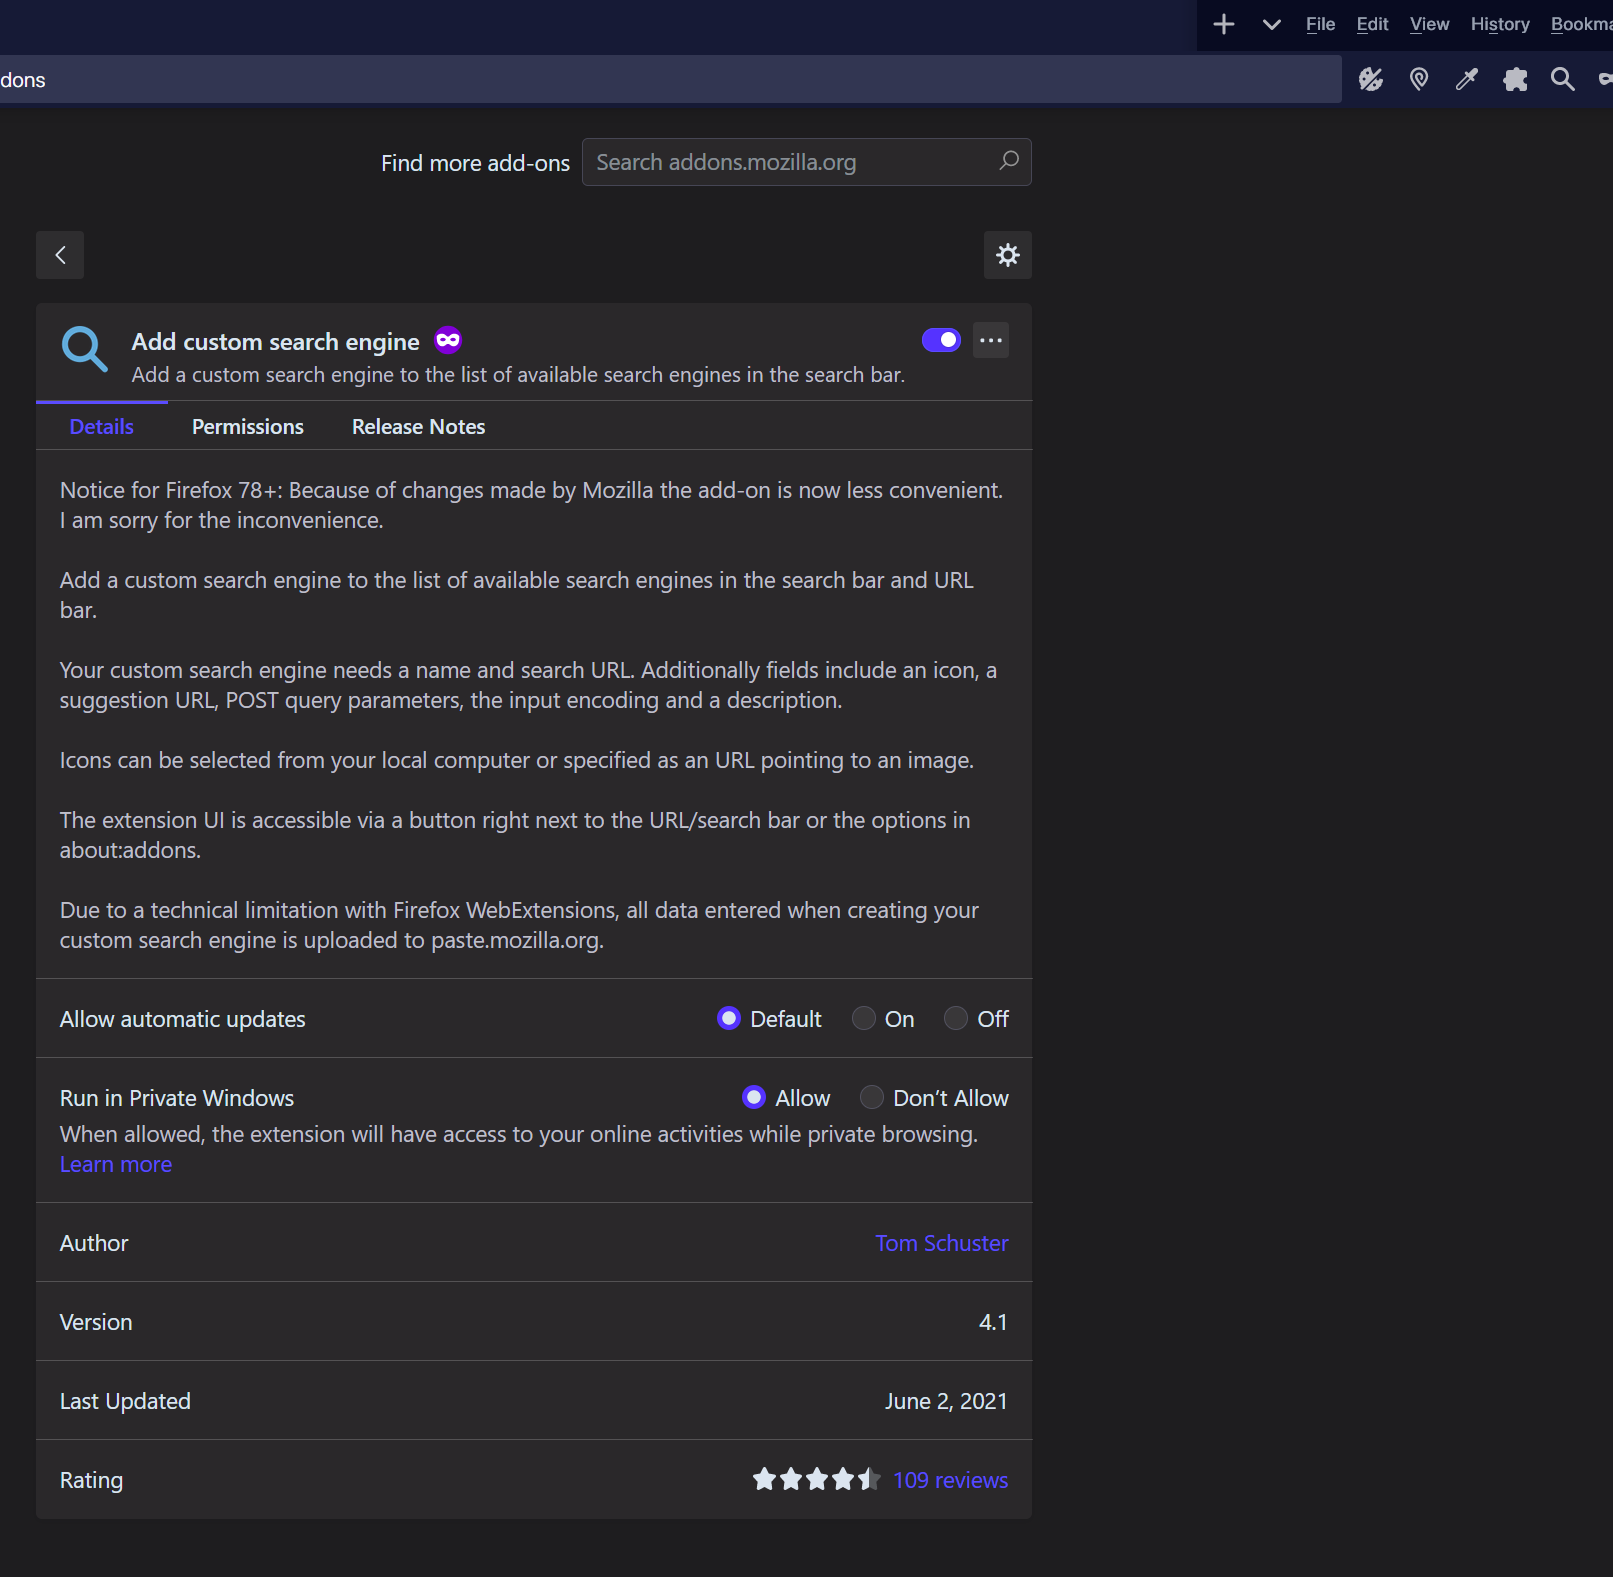Click the Add custom search engine title

[x=276, y=342]
